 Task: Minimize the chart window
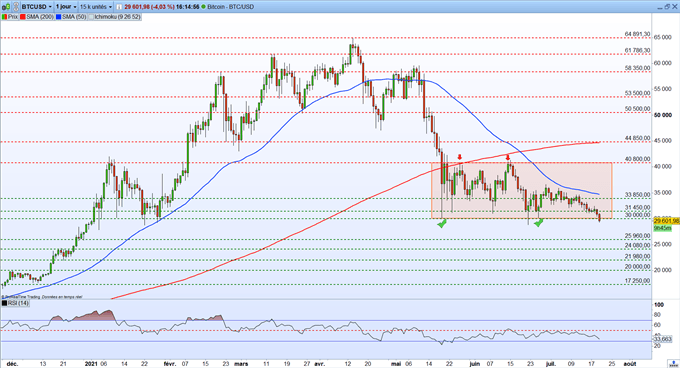point(660,8)
